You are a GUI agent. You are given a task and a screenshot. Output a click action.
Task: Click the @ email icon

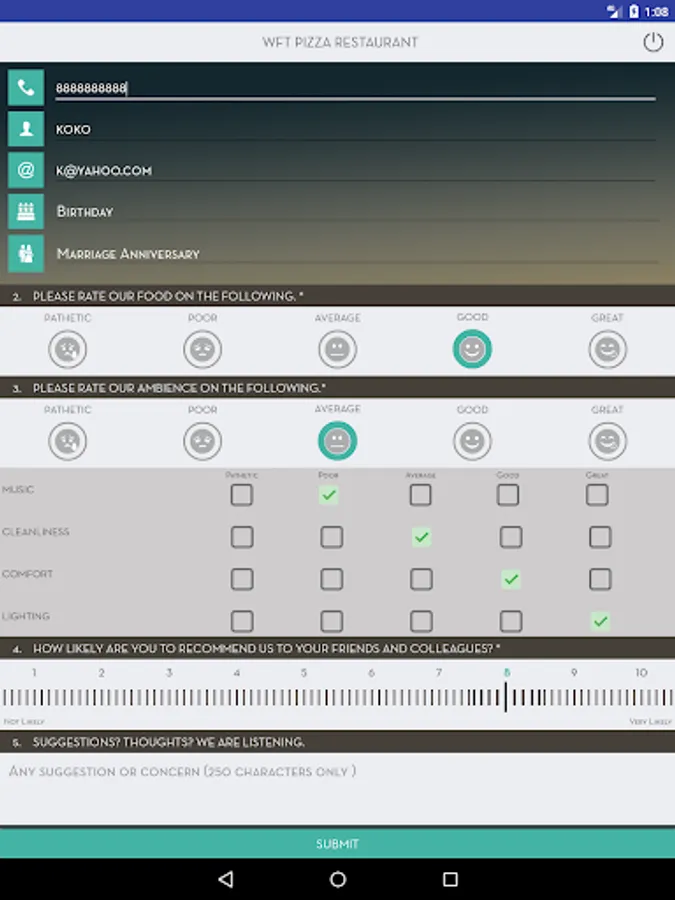coord(26,170)
